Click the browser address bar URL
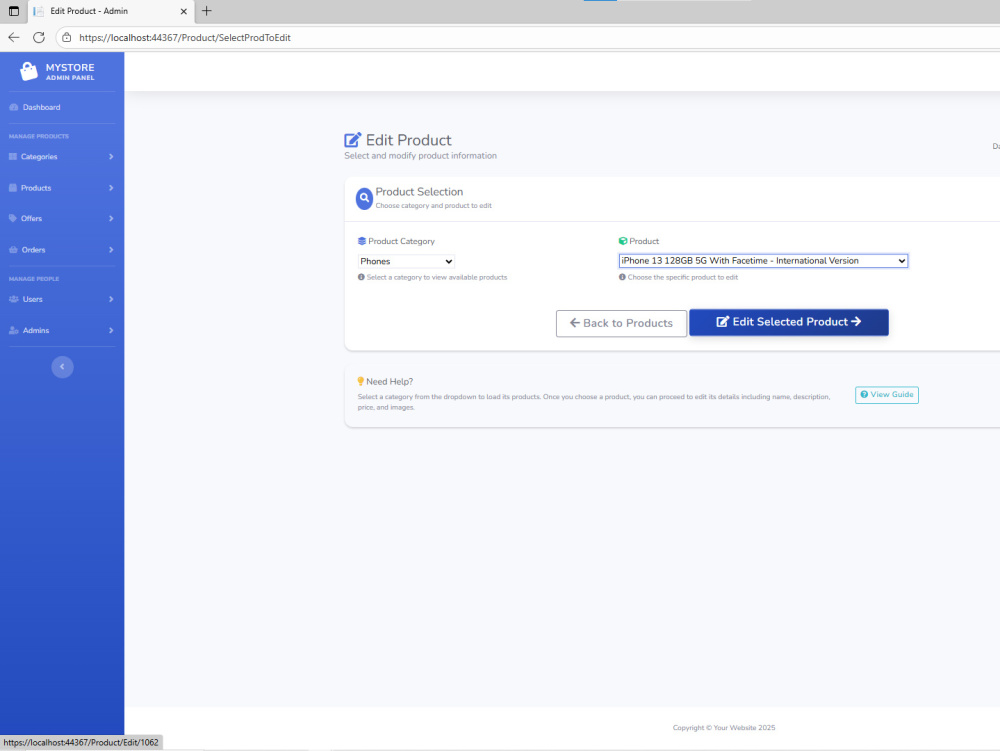 [185, 38]
